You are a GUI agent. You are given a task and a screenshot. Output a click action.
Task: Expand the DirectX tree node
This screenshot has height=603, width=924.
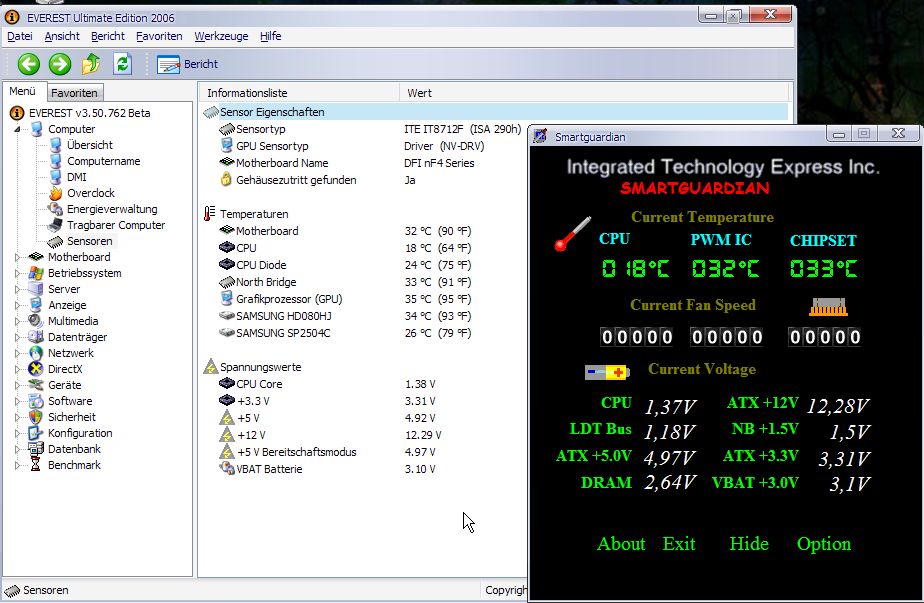18,368
